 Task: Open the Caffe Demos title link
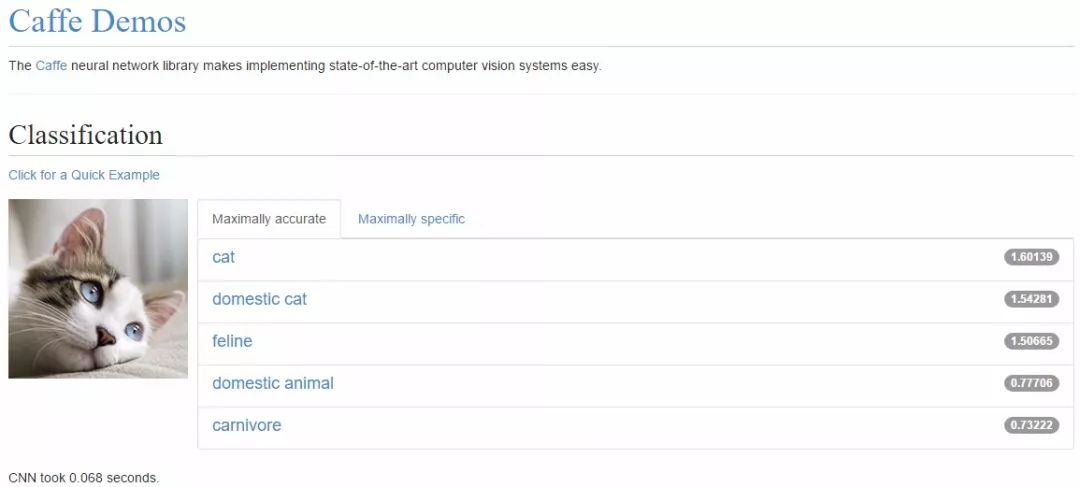[97, 21]
